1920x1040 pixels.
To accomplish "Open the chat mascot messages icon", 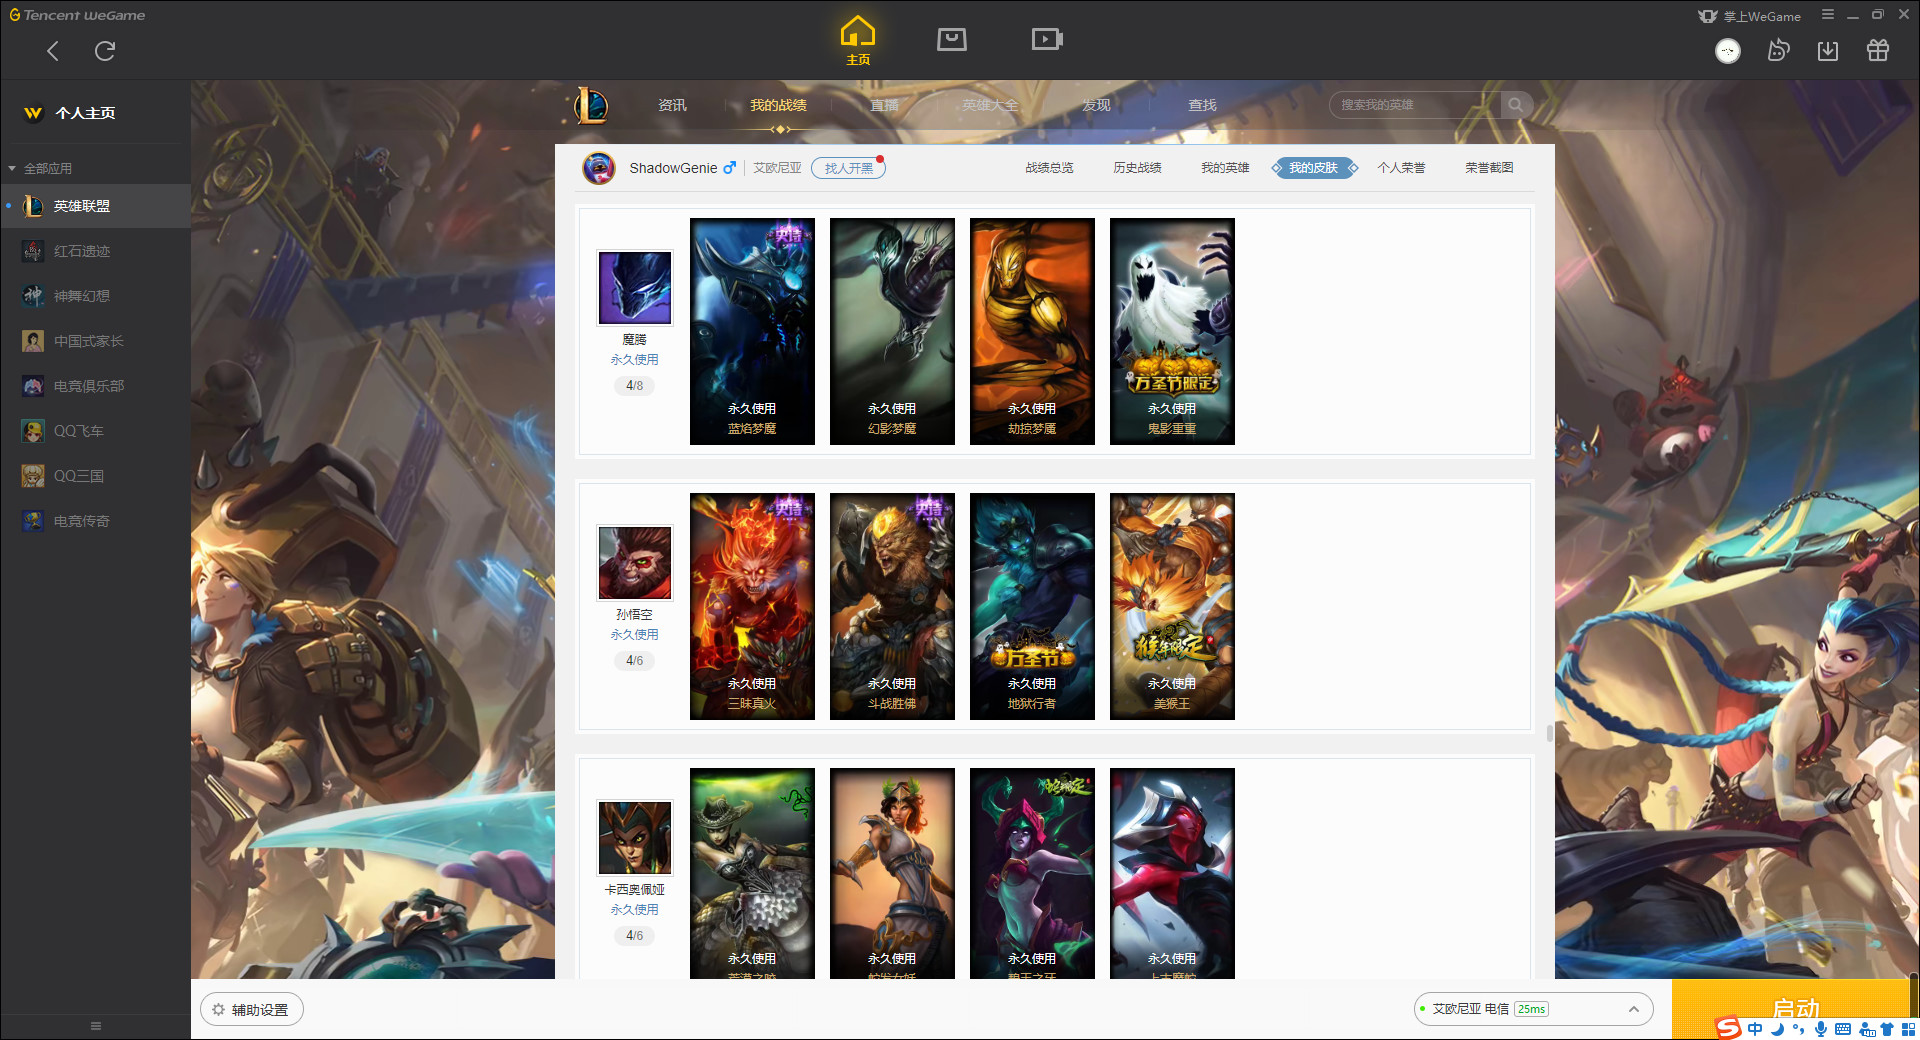I will click(x=1778, y=51).
